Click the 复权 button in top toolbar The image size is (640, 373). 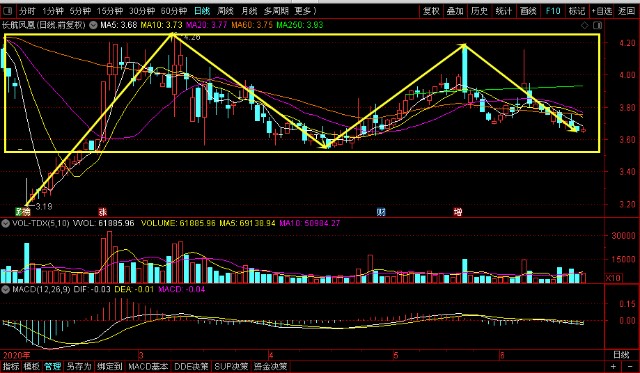tap(431, 11)
